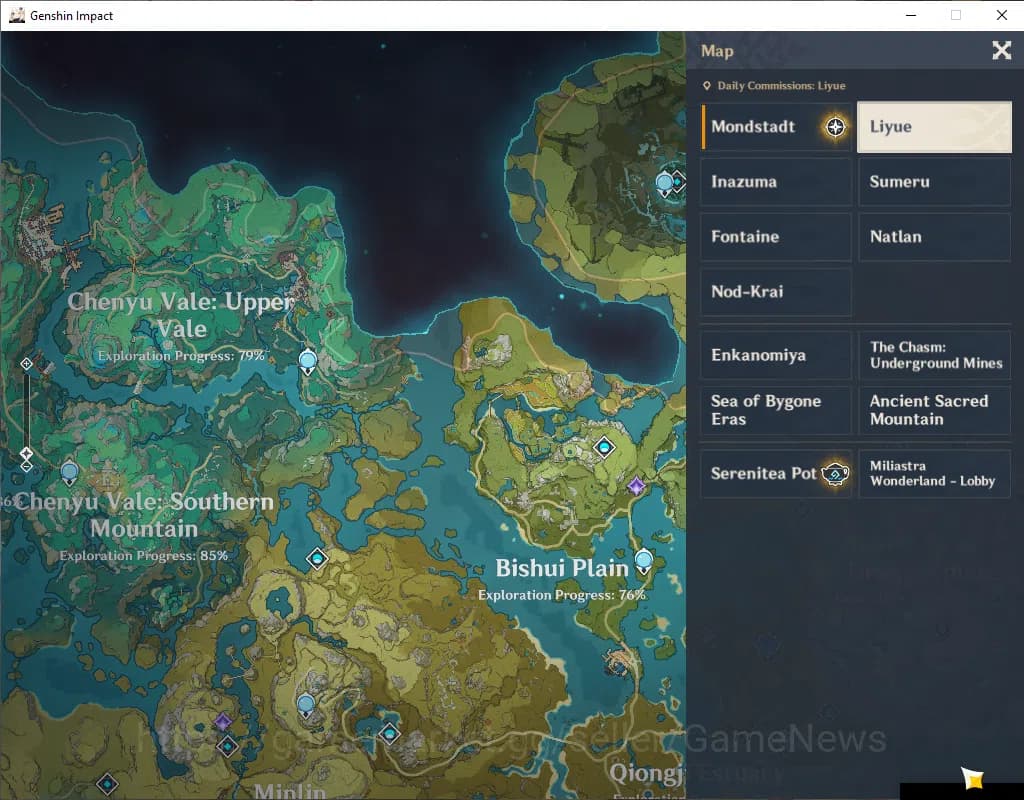Select the highlighted Liyue region
The image size is (1024, 800).
coord(934,127)
